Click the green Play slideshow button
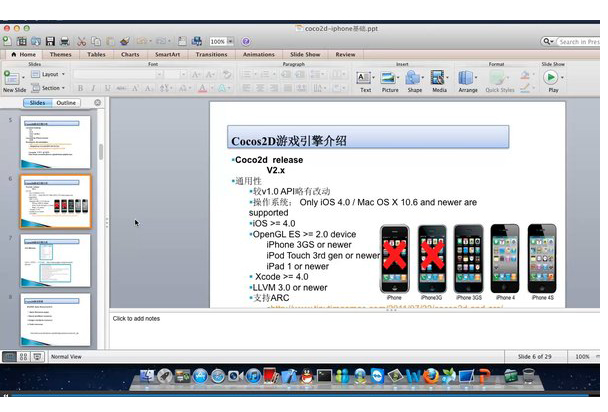The height and width of the screenshot is (412, 608). 551,78
